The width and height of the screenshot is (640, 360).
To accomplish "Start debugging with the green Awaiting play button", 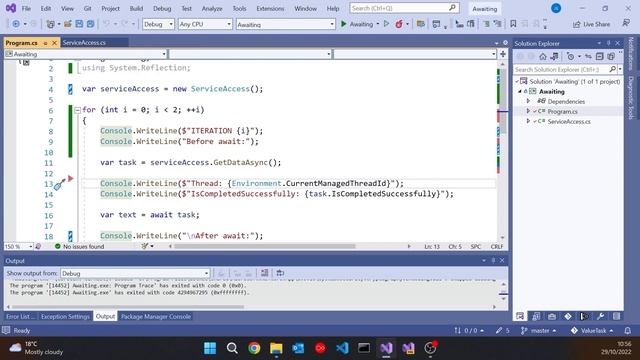I will (357, 24).
